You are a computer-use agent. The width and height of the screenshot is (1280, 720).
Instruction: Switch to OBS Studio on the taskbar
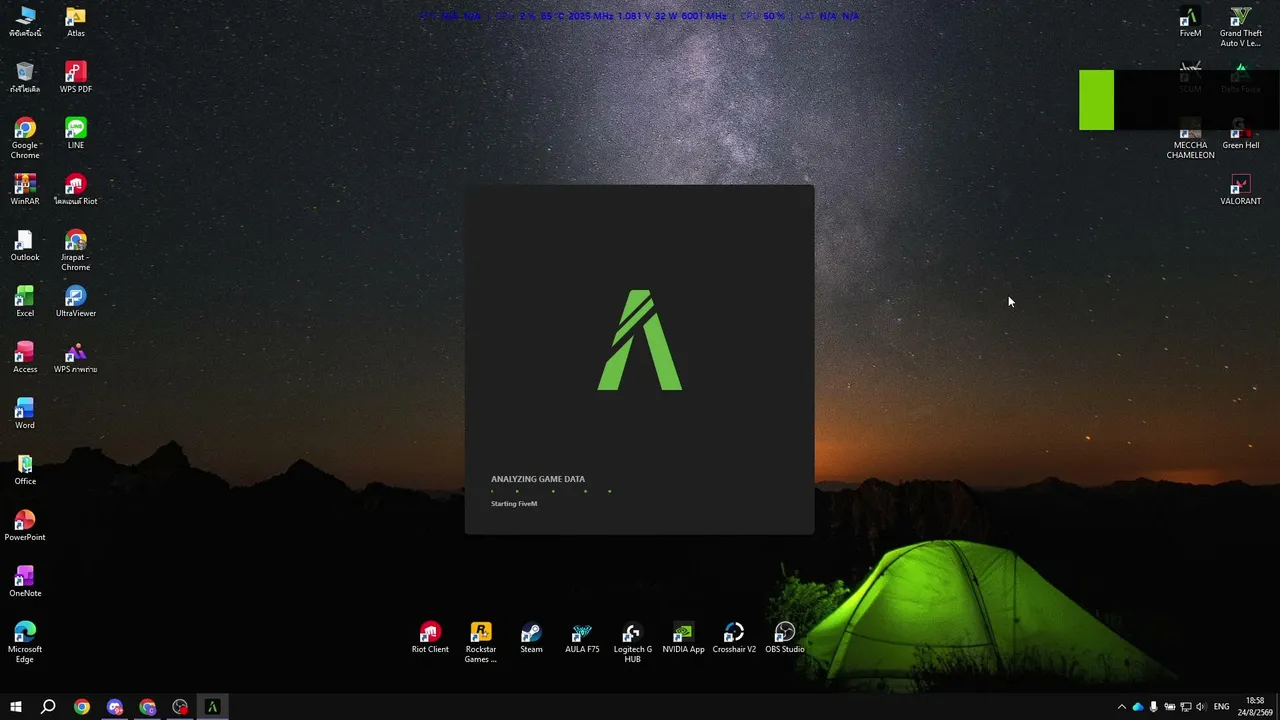coord(180,707)
